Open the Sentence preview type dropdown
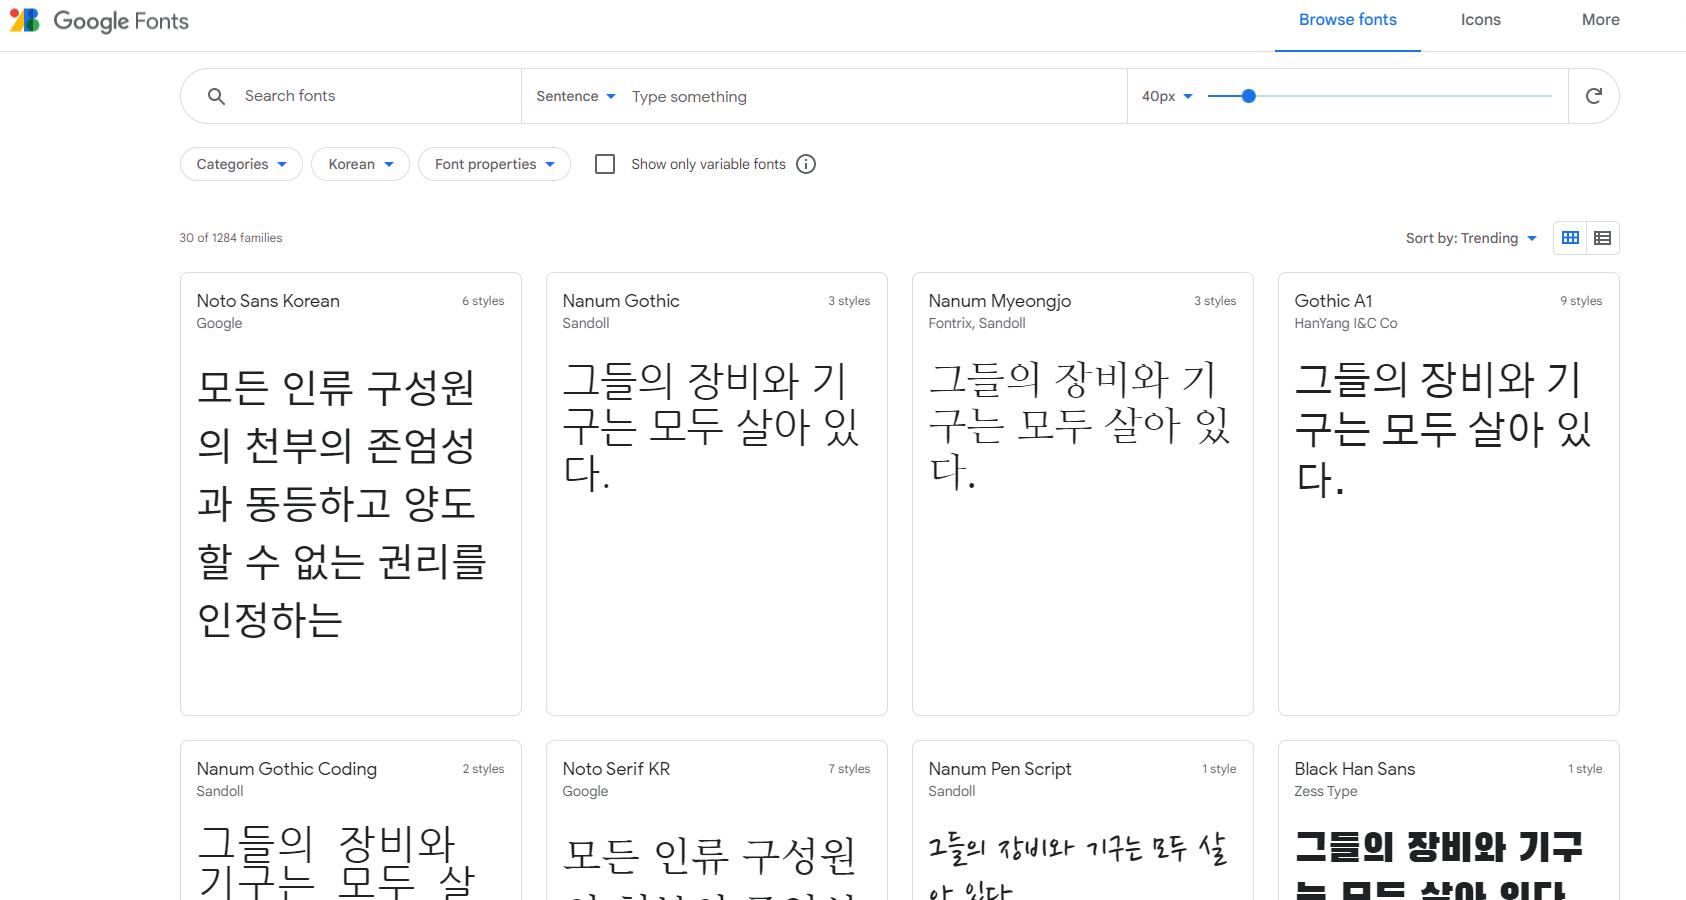 576,96
